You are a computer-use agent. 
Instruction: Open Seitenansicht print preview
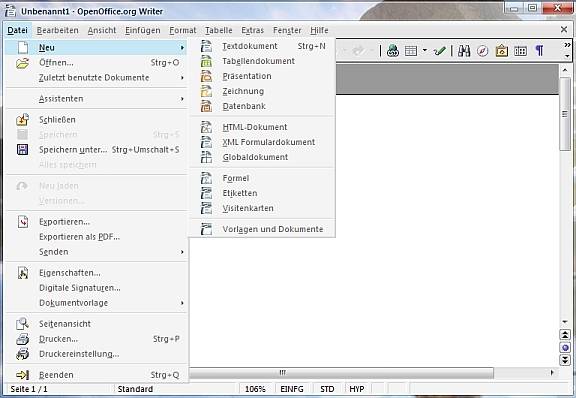96,324
